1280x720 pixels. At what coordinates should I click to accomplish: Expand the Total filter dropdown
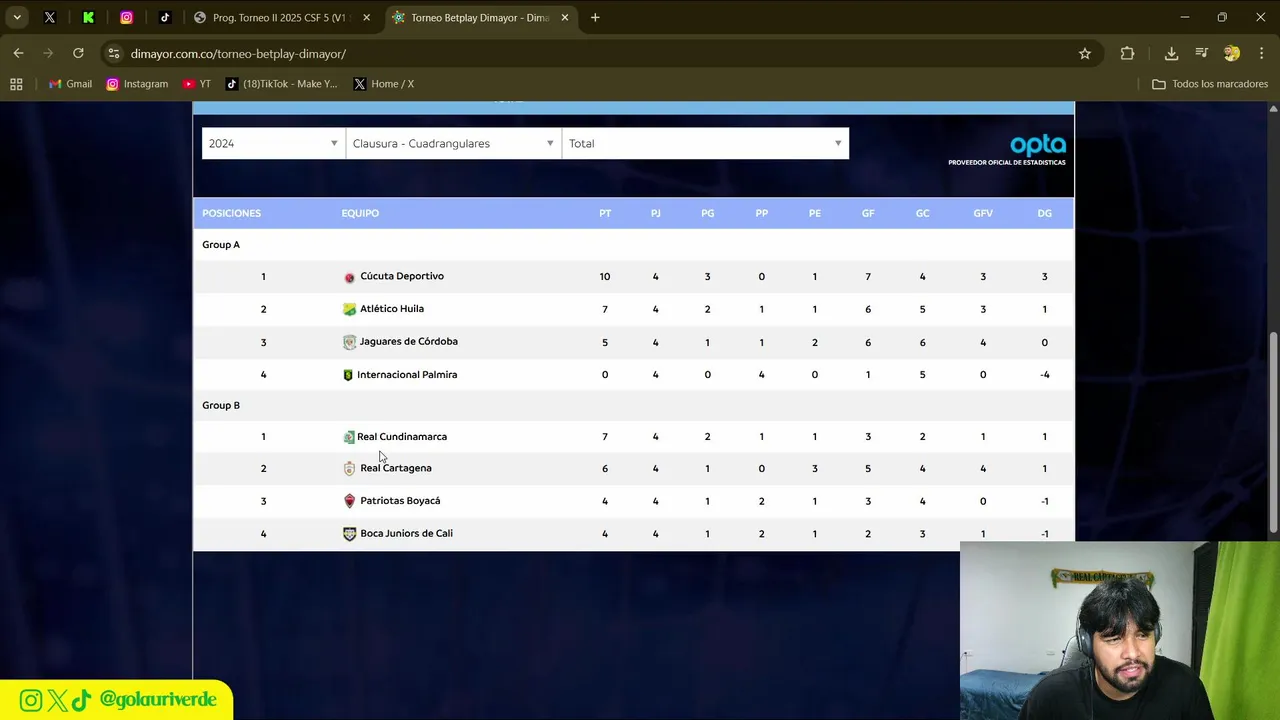[705, 143]
